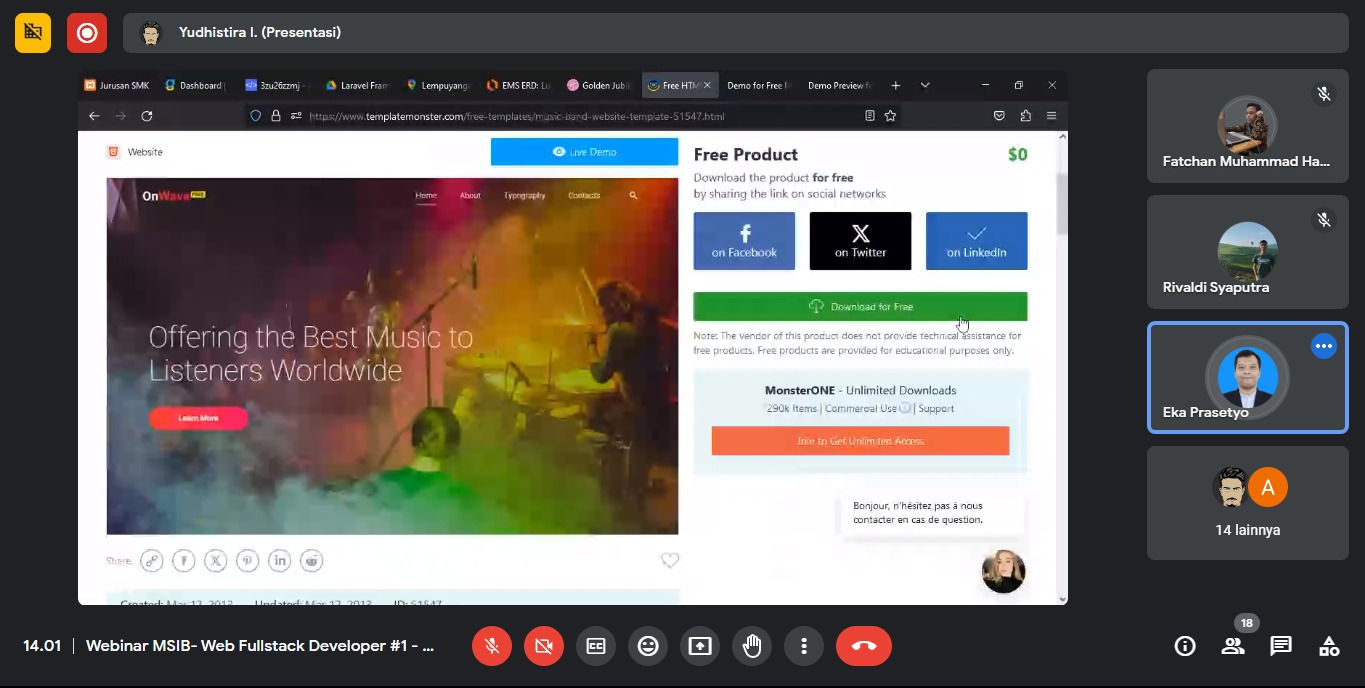Switch to Jurusan SMK browser tab

click(x=117, y=86)
